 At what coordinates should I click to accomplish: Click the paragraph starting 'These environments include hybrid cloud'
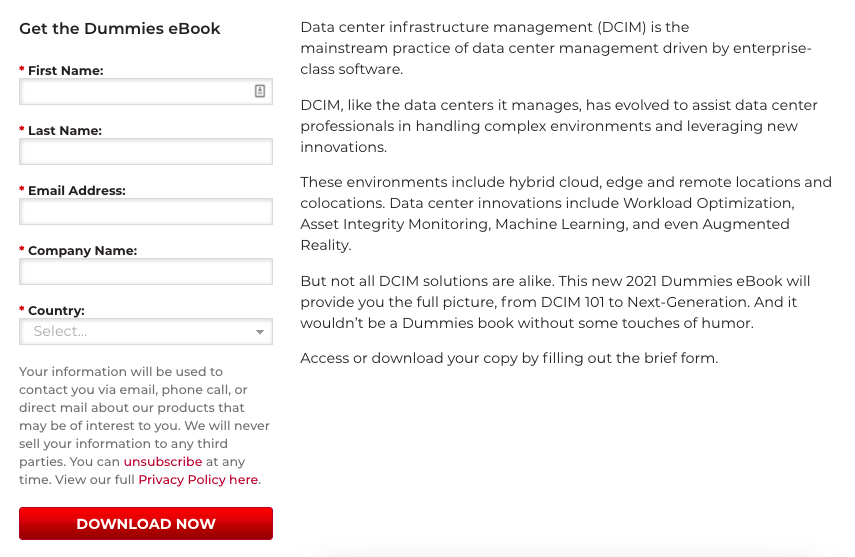pos(566,213)
